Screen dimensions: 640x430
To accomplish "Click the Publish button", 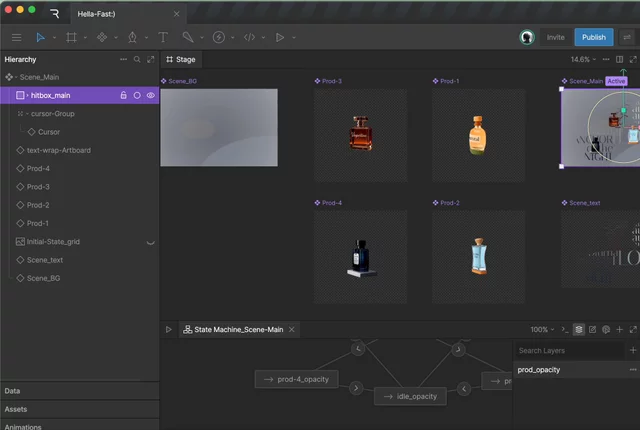I will [x=594, y=38].
